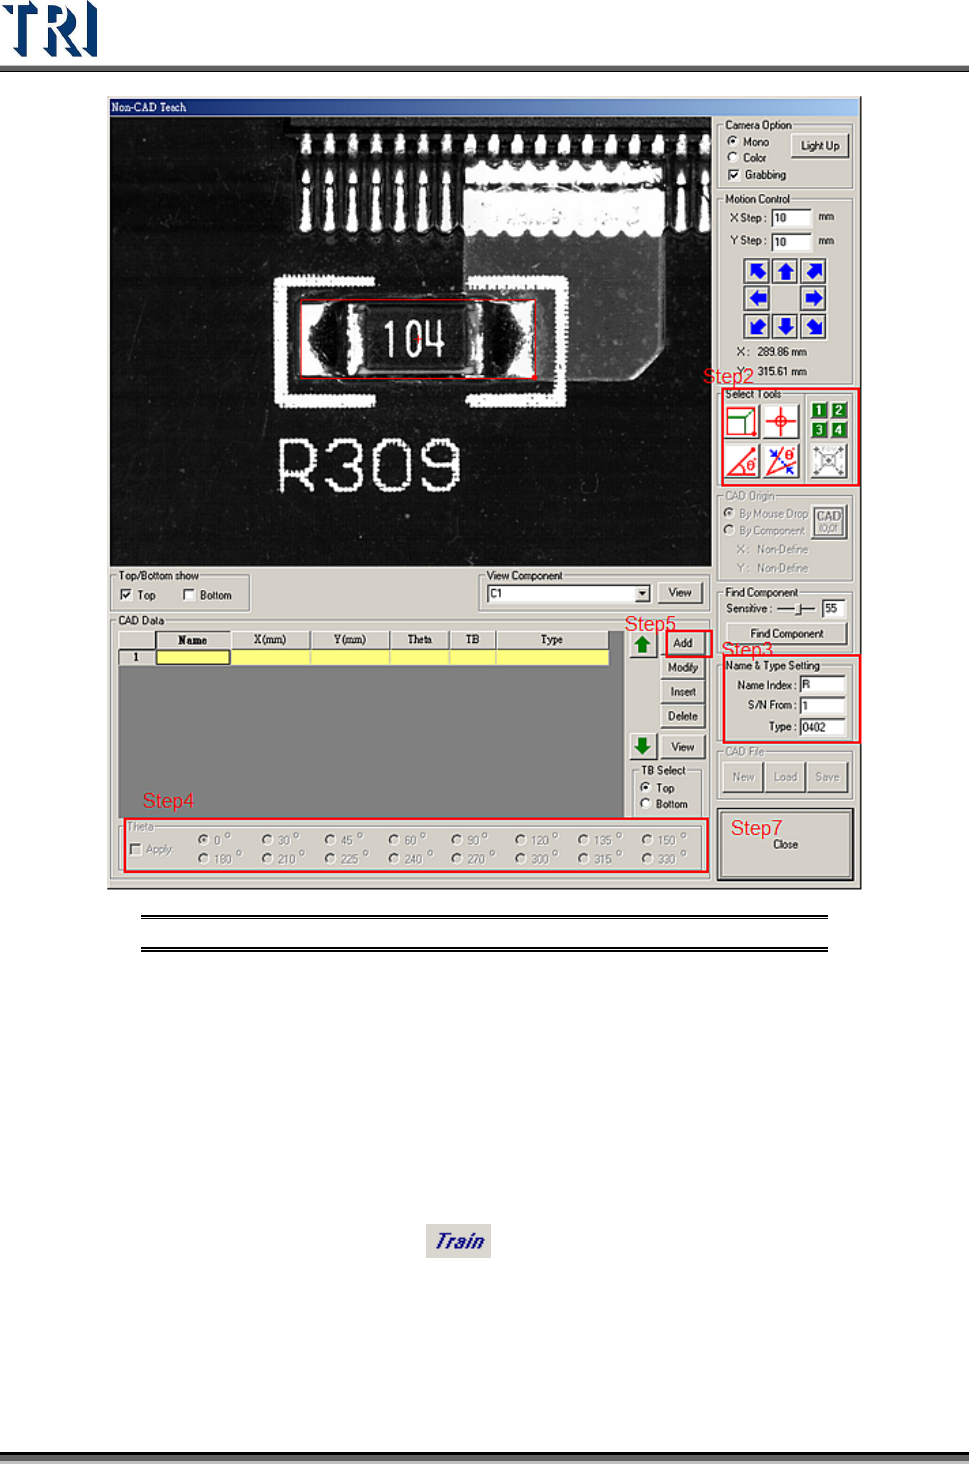Move stage up-left with the diagonal arrow
Screen dimensions: 969x1464
click(758, 271)
